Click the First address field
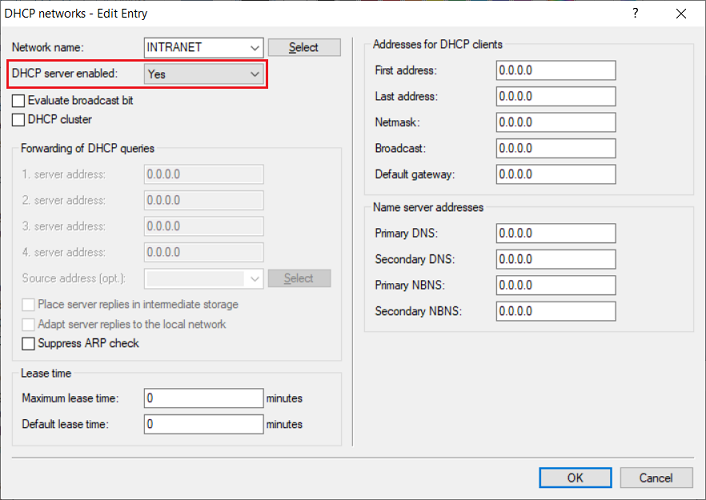 [x=555, y=71]
